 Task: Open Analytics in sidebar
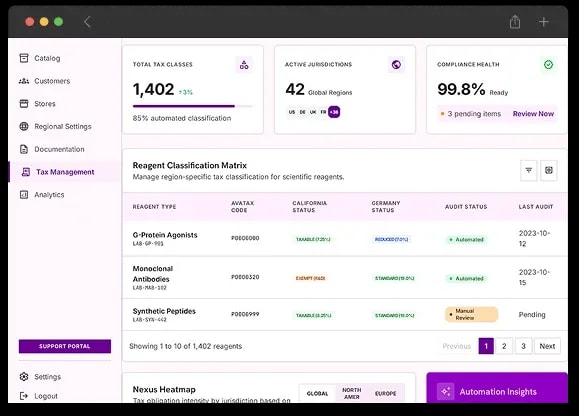pyautogui.click(x=49, y=195)
